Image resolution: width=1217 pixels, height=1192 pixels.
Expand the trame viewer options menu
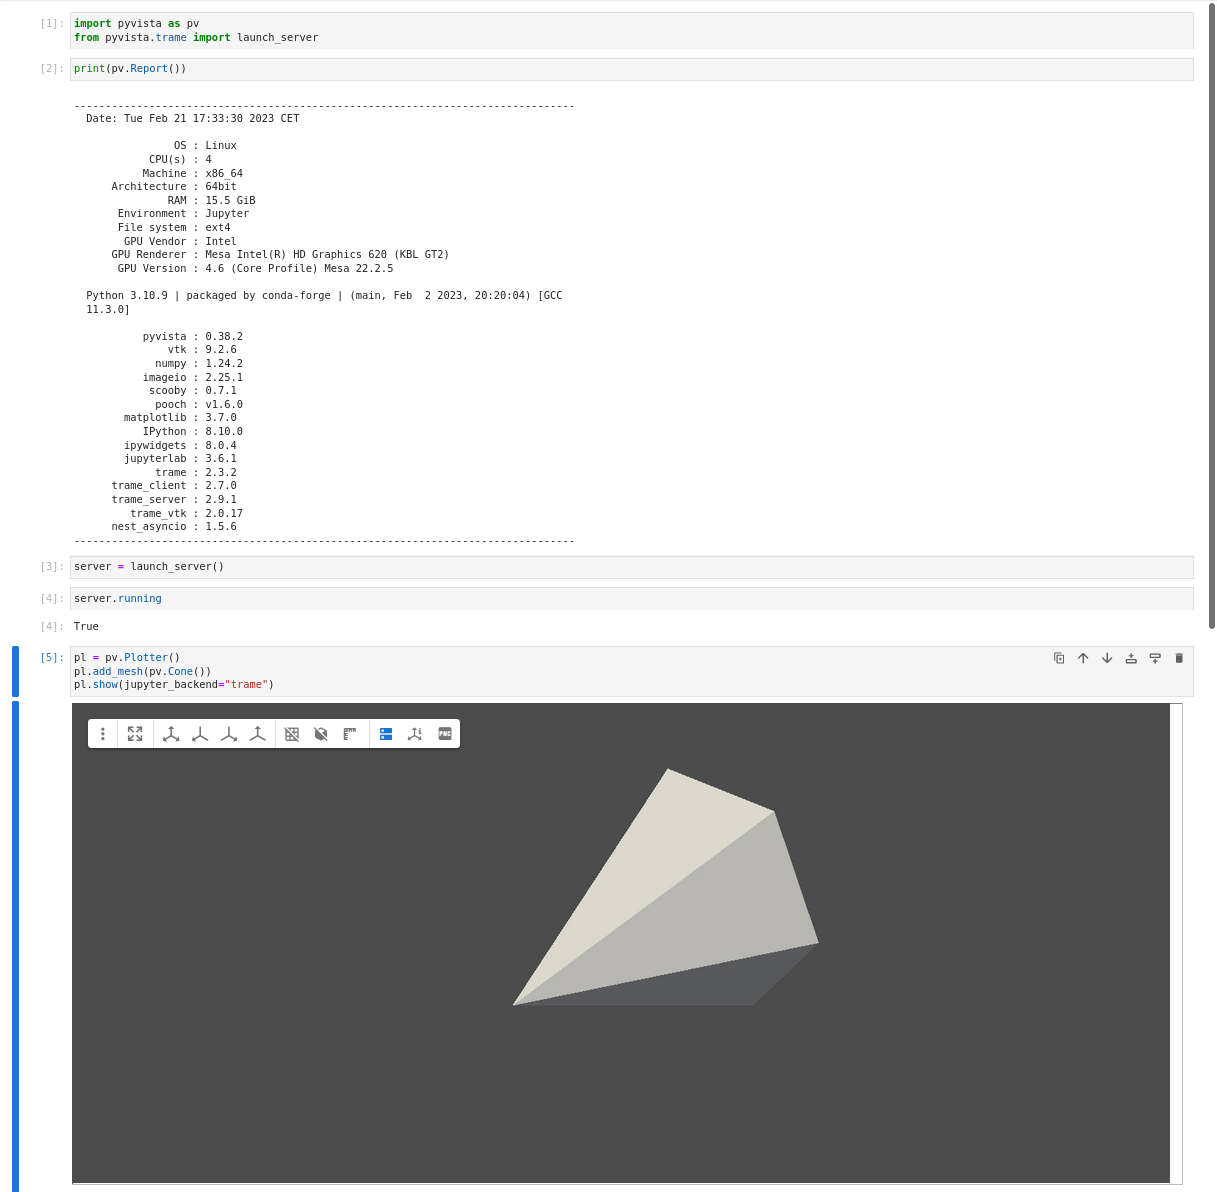click(x=103, y=733)
